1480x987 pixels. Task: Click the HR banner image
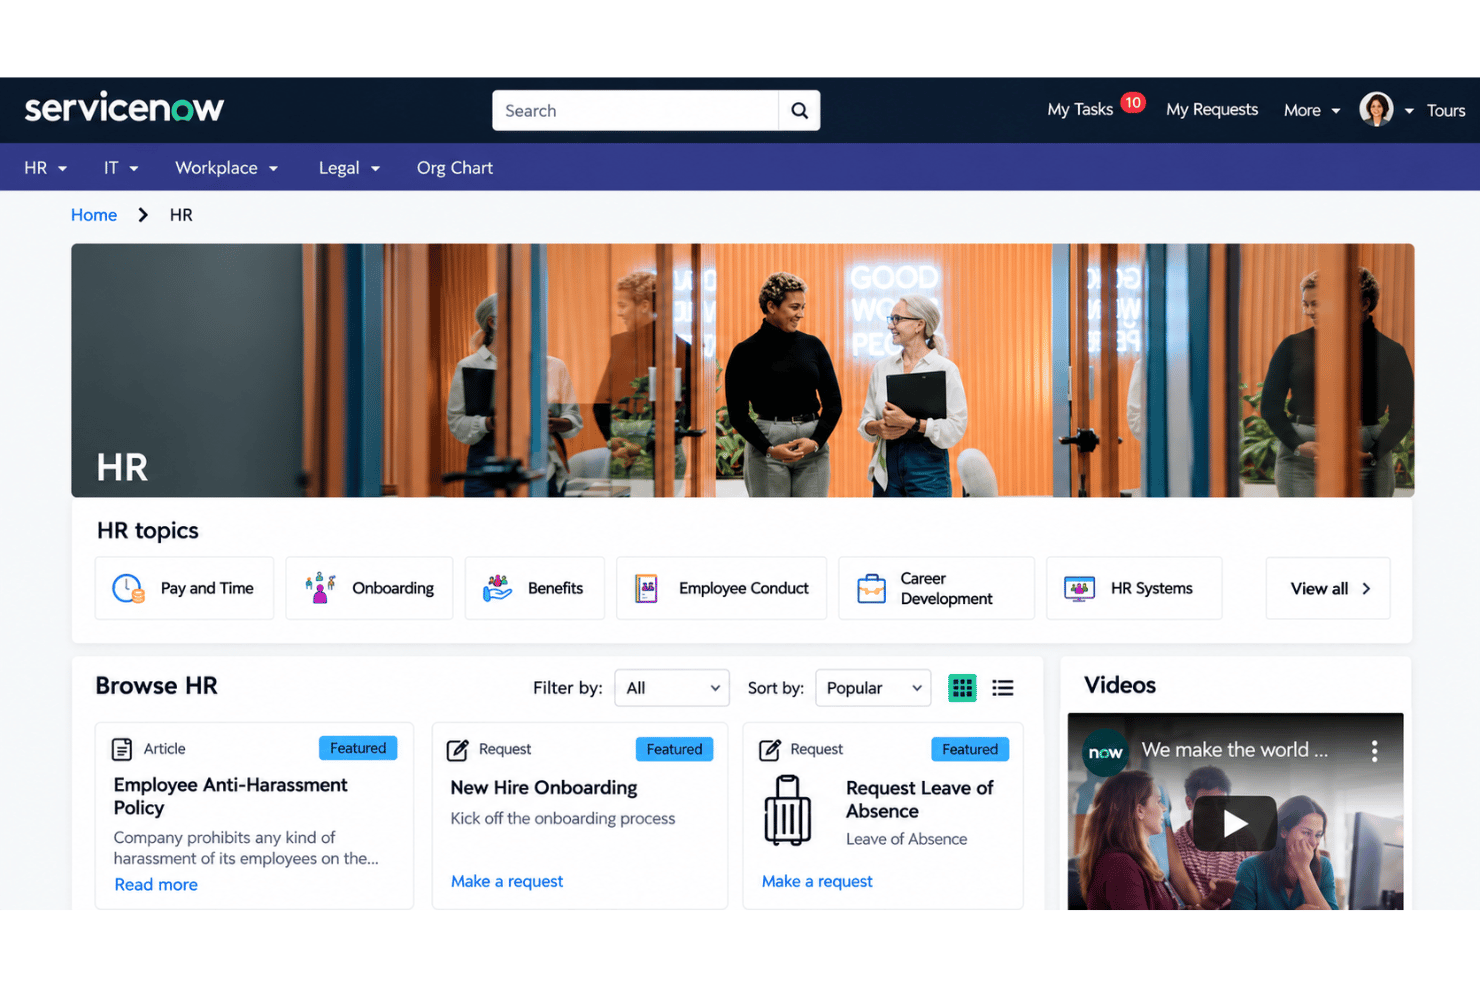tap(743, 370)
